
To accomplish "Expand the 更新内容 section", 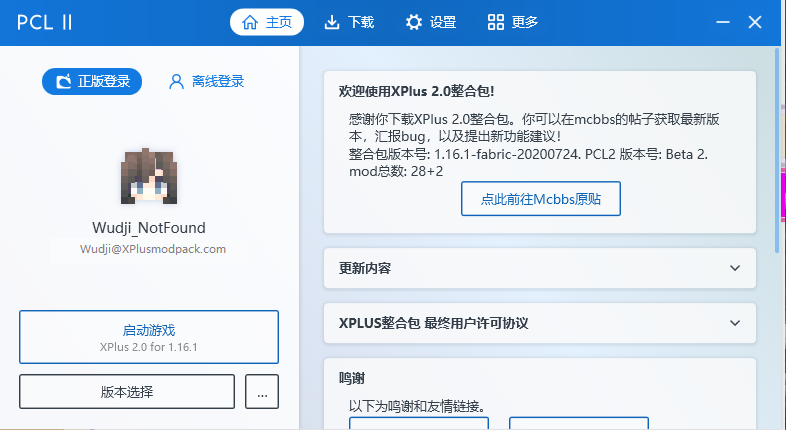I will tap(540, 268).
